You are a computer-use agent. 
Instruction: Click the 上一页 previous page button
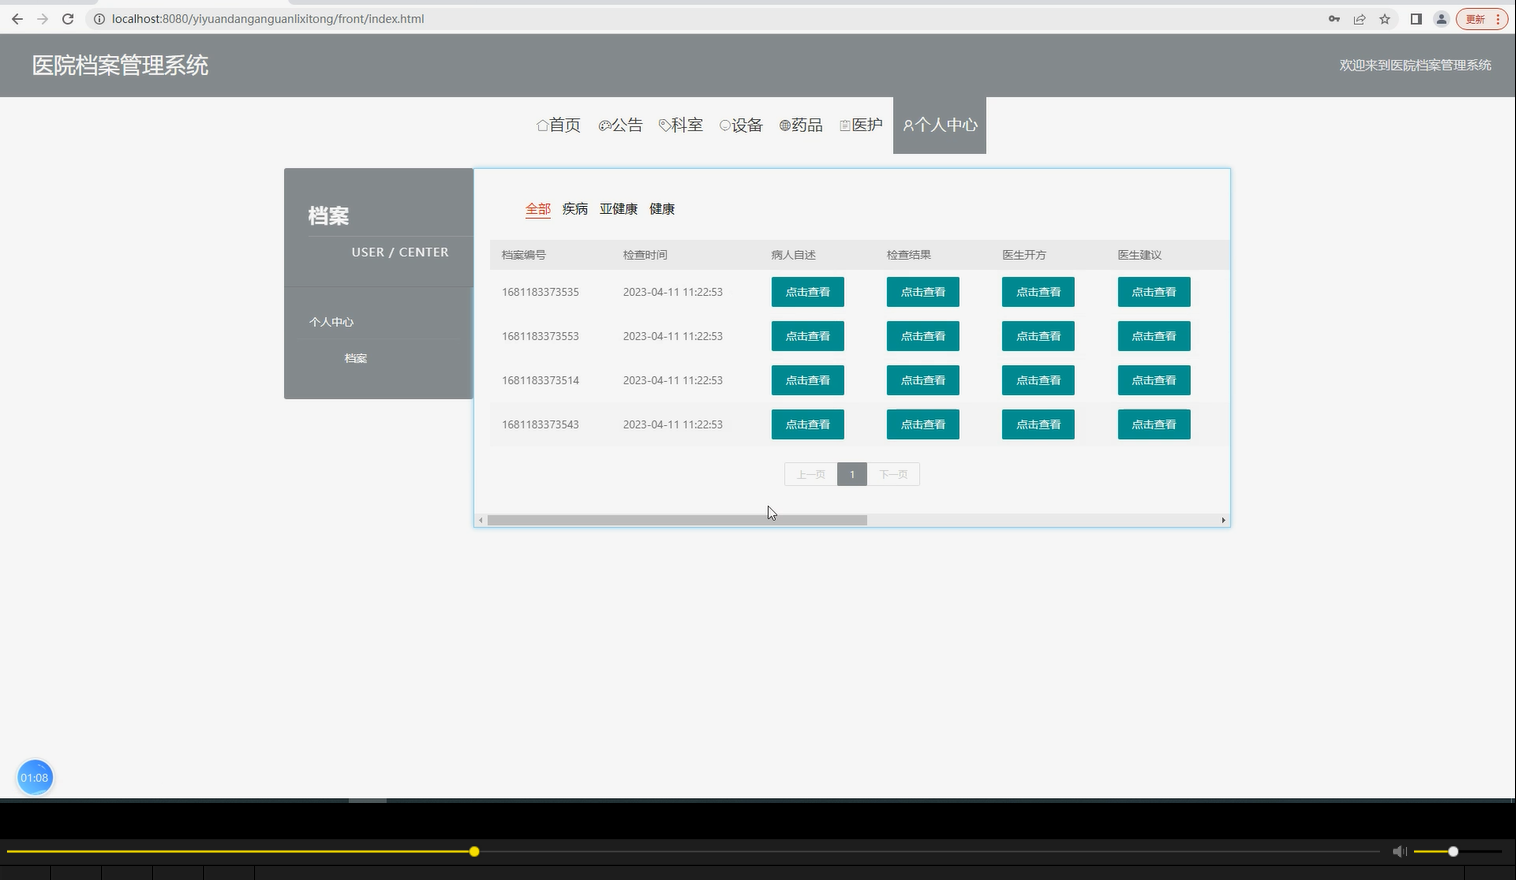[811, 474]
